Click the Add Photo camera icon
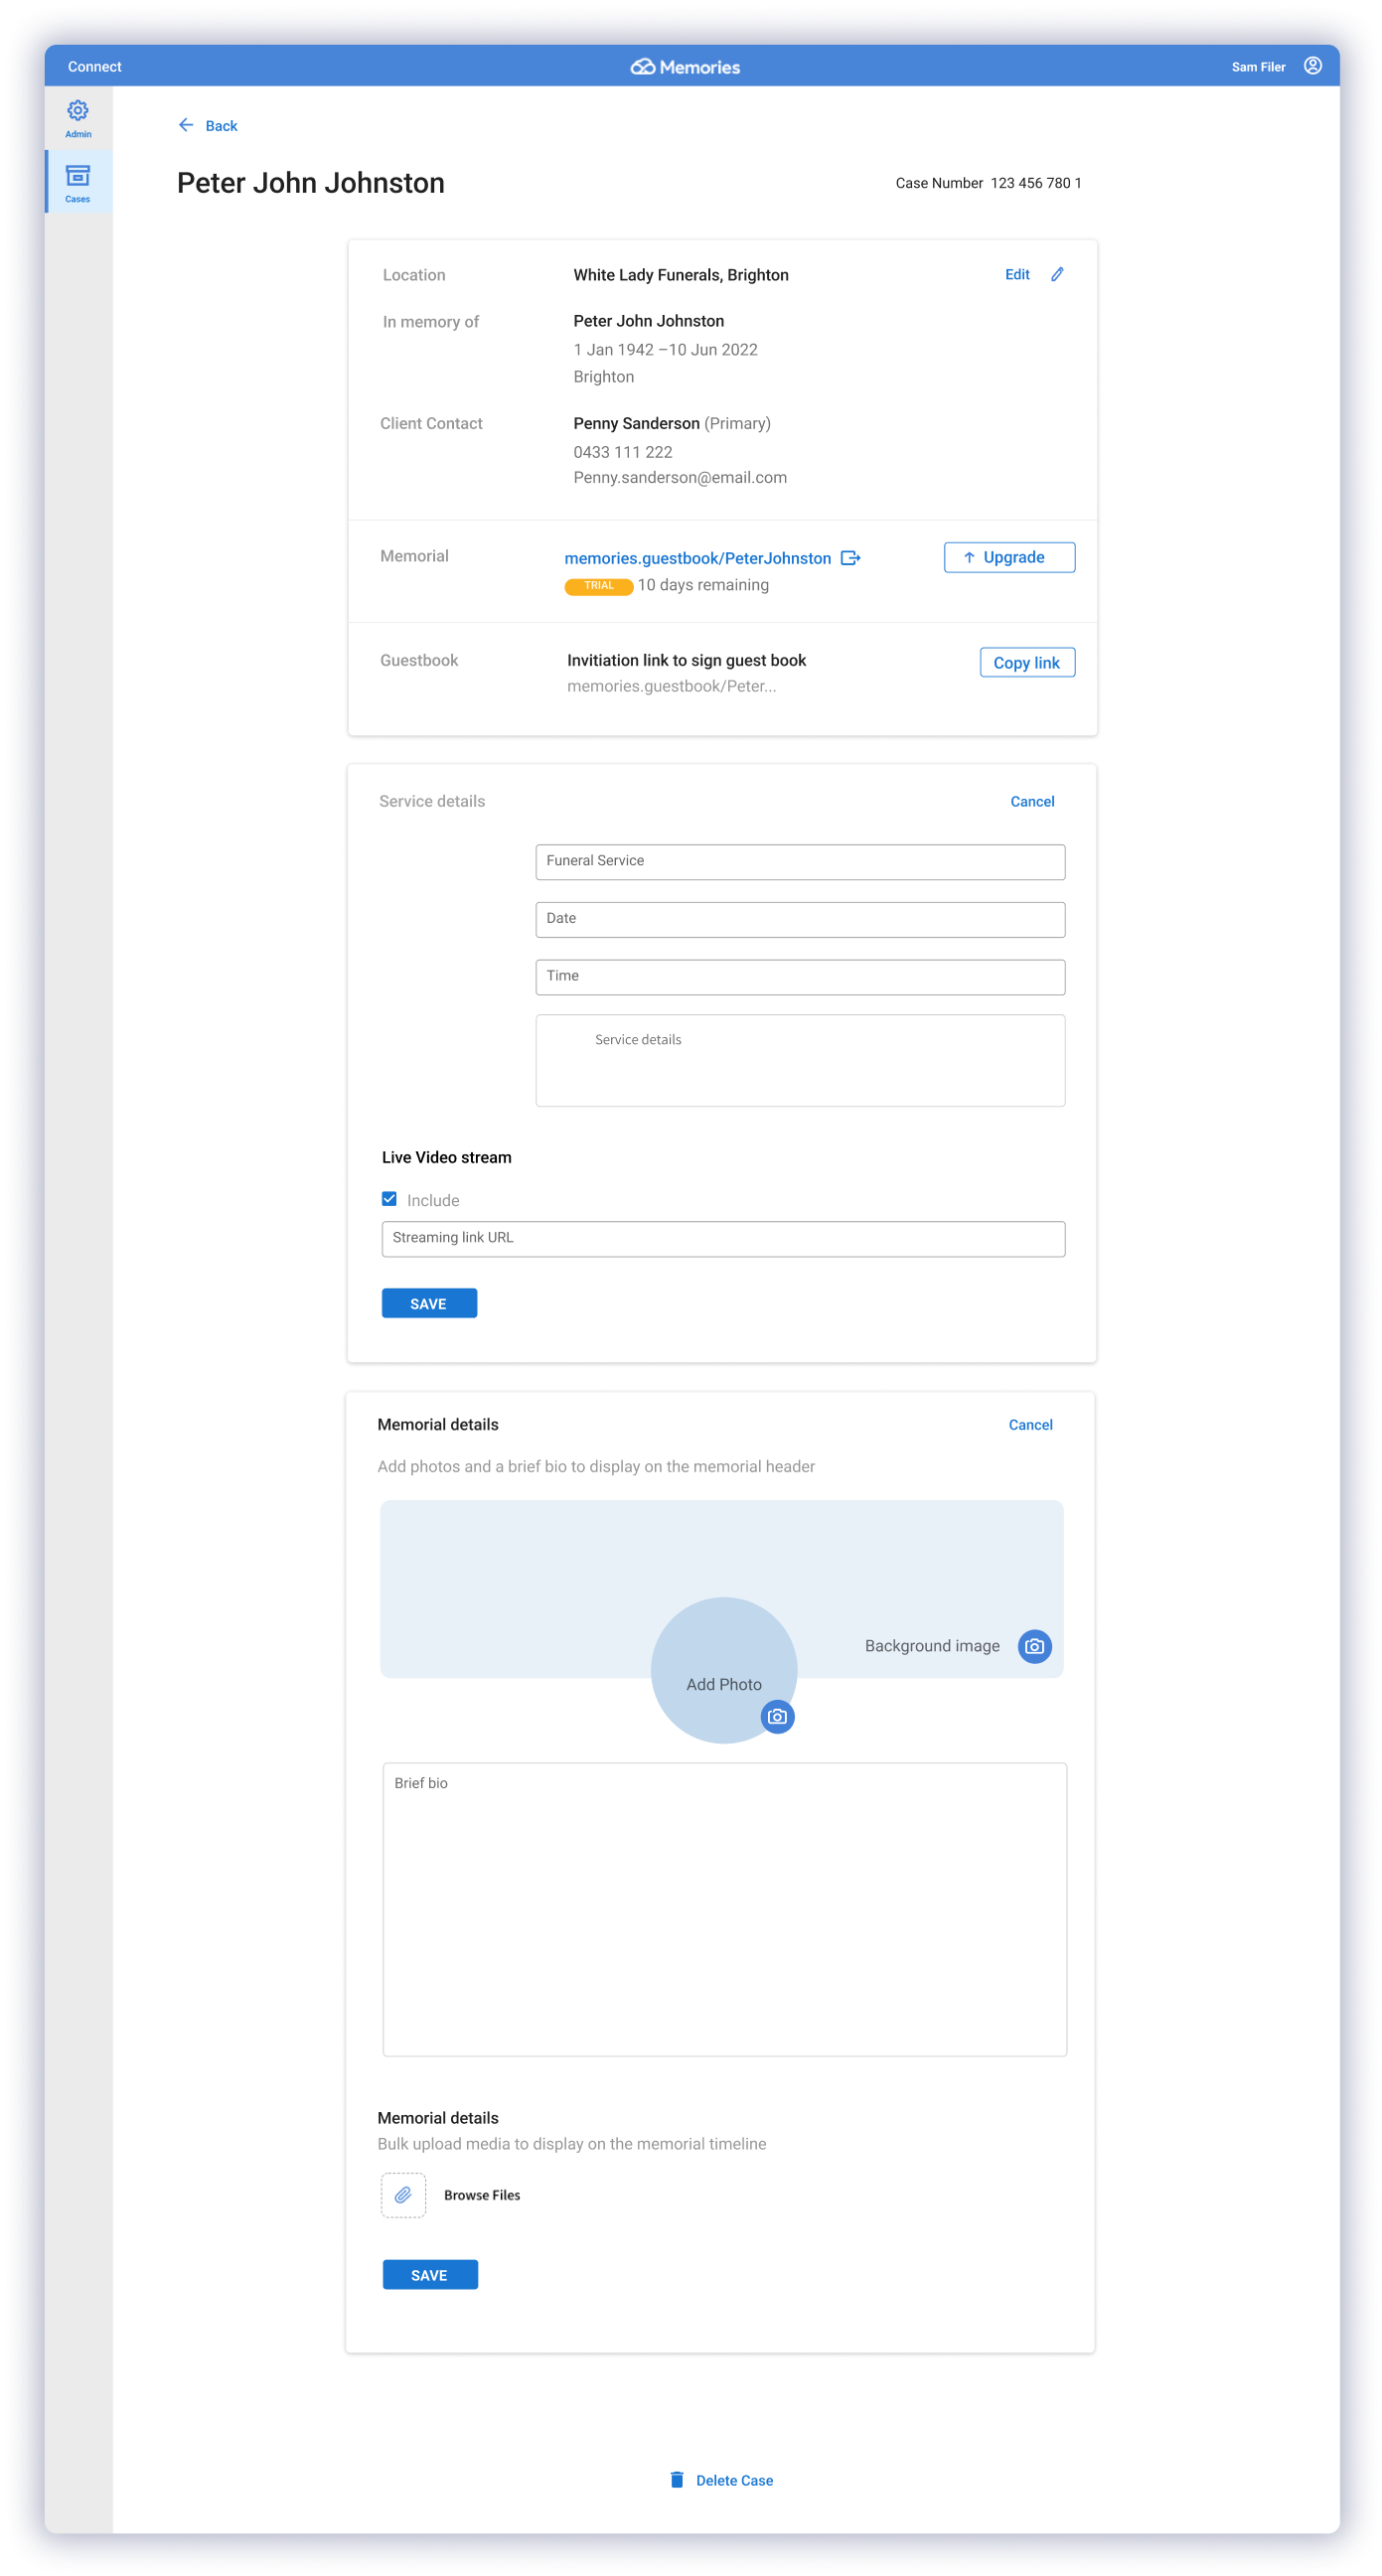The image size is (1382, 2576). pyautogui.click(x=777, y=1717)
